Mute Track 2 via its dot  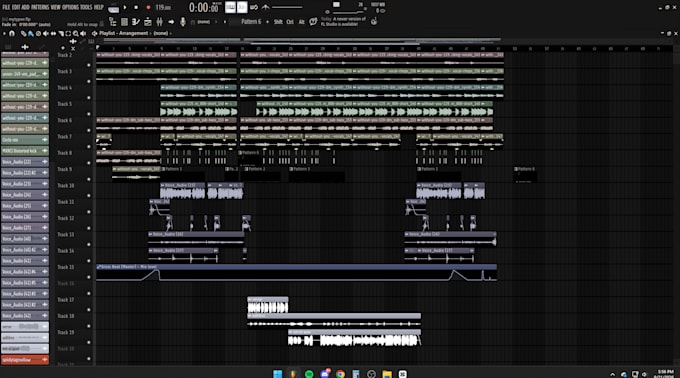coord(89,65)
